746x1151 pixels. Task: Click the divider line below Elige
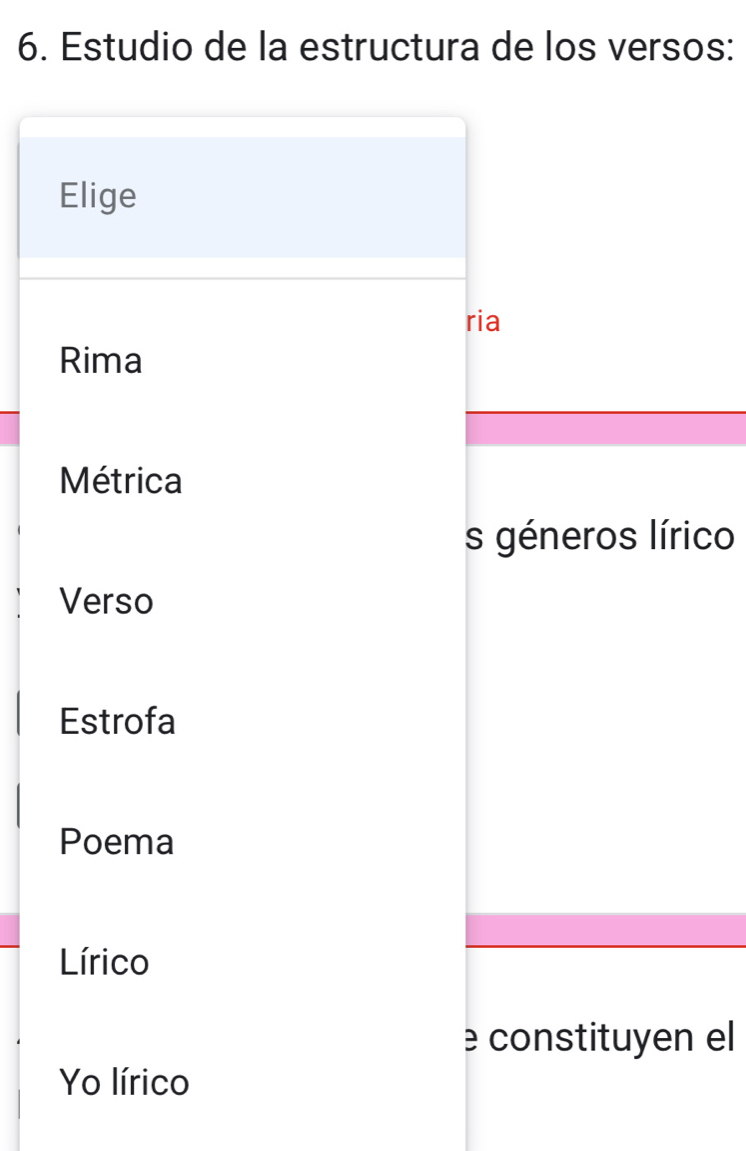(242, 278)
